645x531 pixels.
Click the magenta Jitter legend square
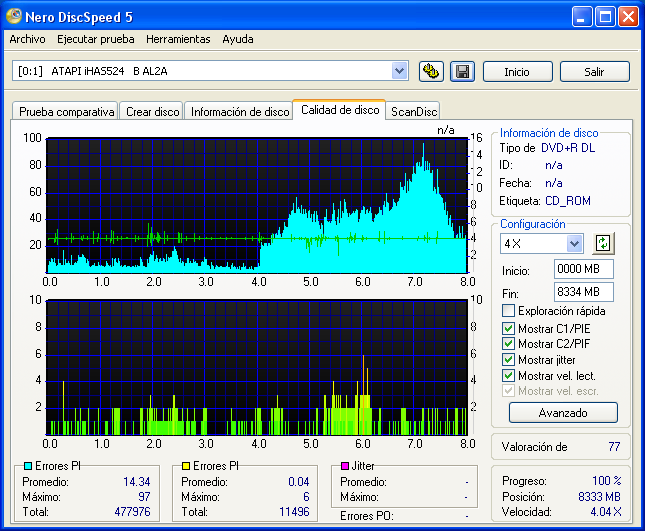346,465
